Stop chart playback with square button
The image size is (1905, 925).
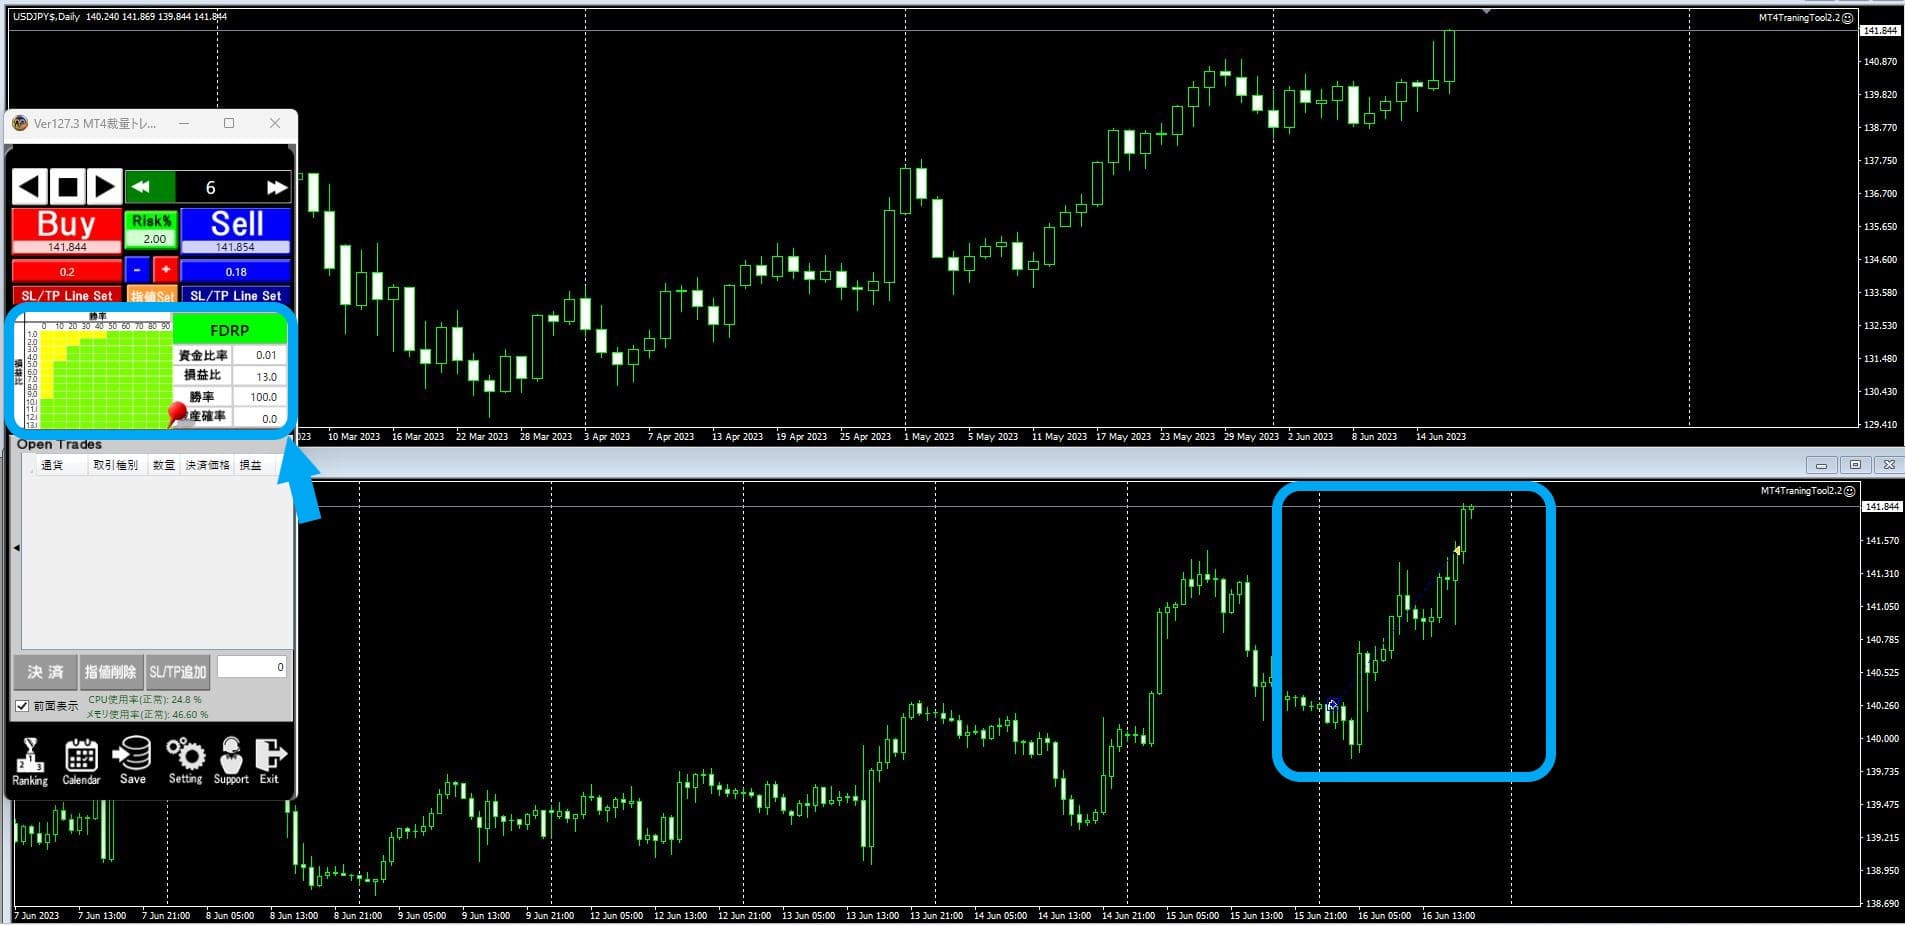(x=67, y=187)
